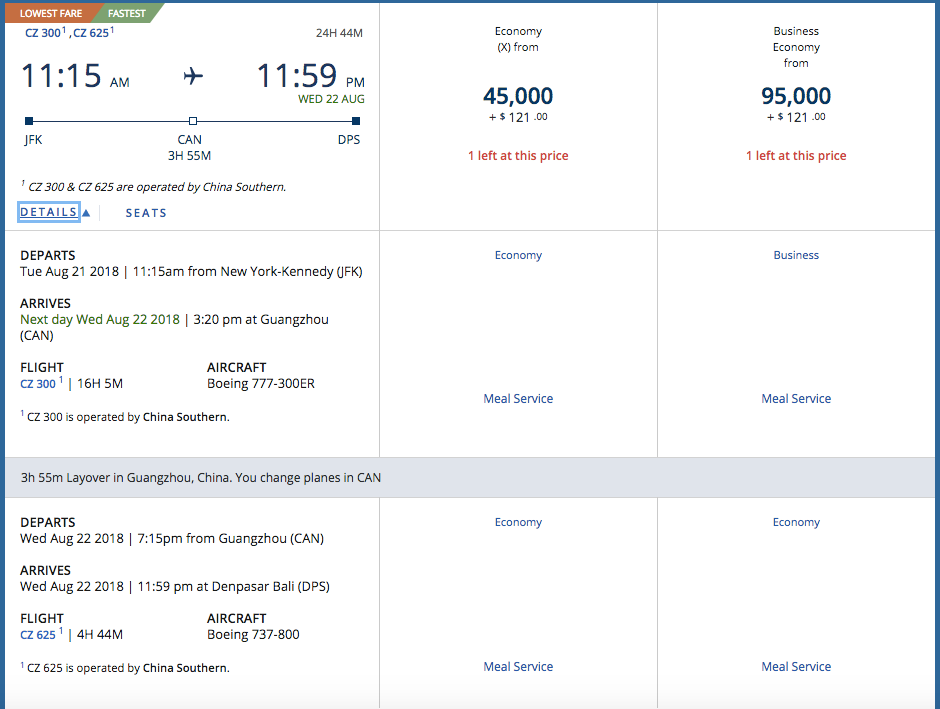Click the FASTEST badge
940x709 pixels.
127,14
